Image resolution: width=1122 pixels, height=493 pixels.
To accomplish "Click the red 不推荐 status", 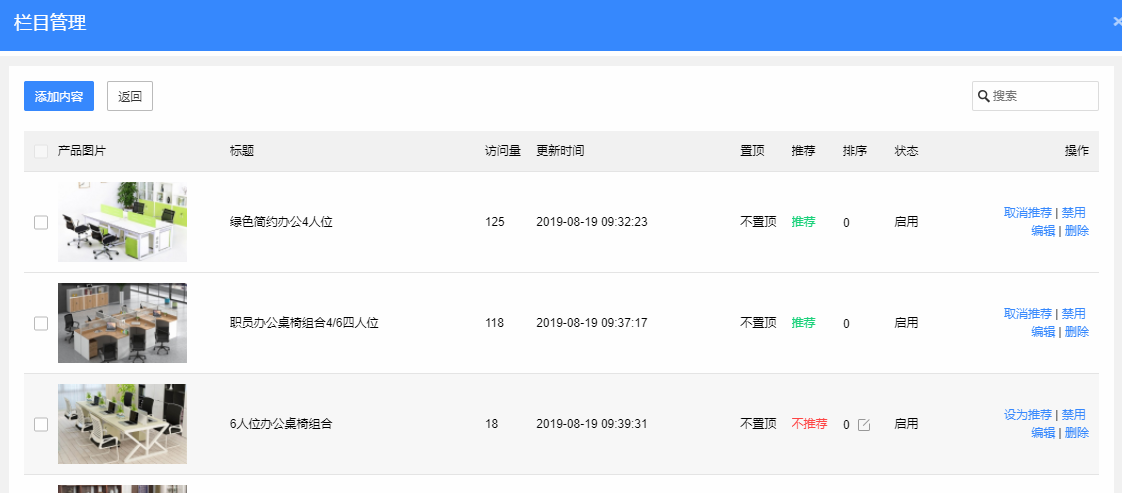I will pyautogui.click(x=809, y=424).
